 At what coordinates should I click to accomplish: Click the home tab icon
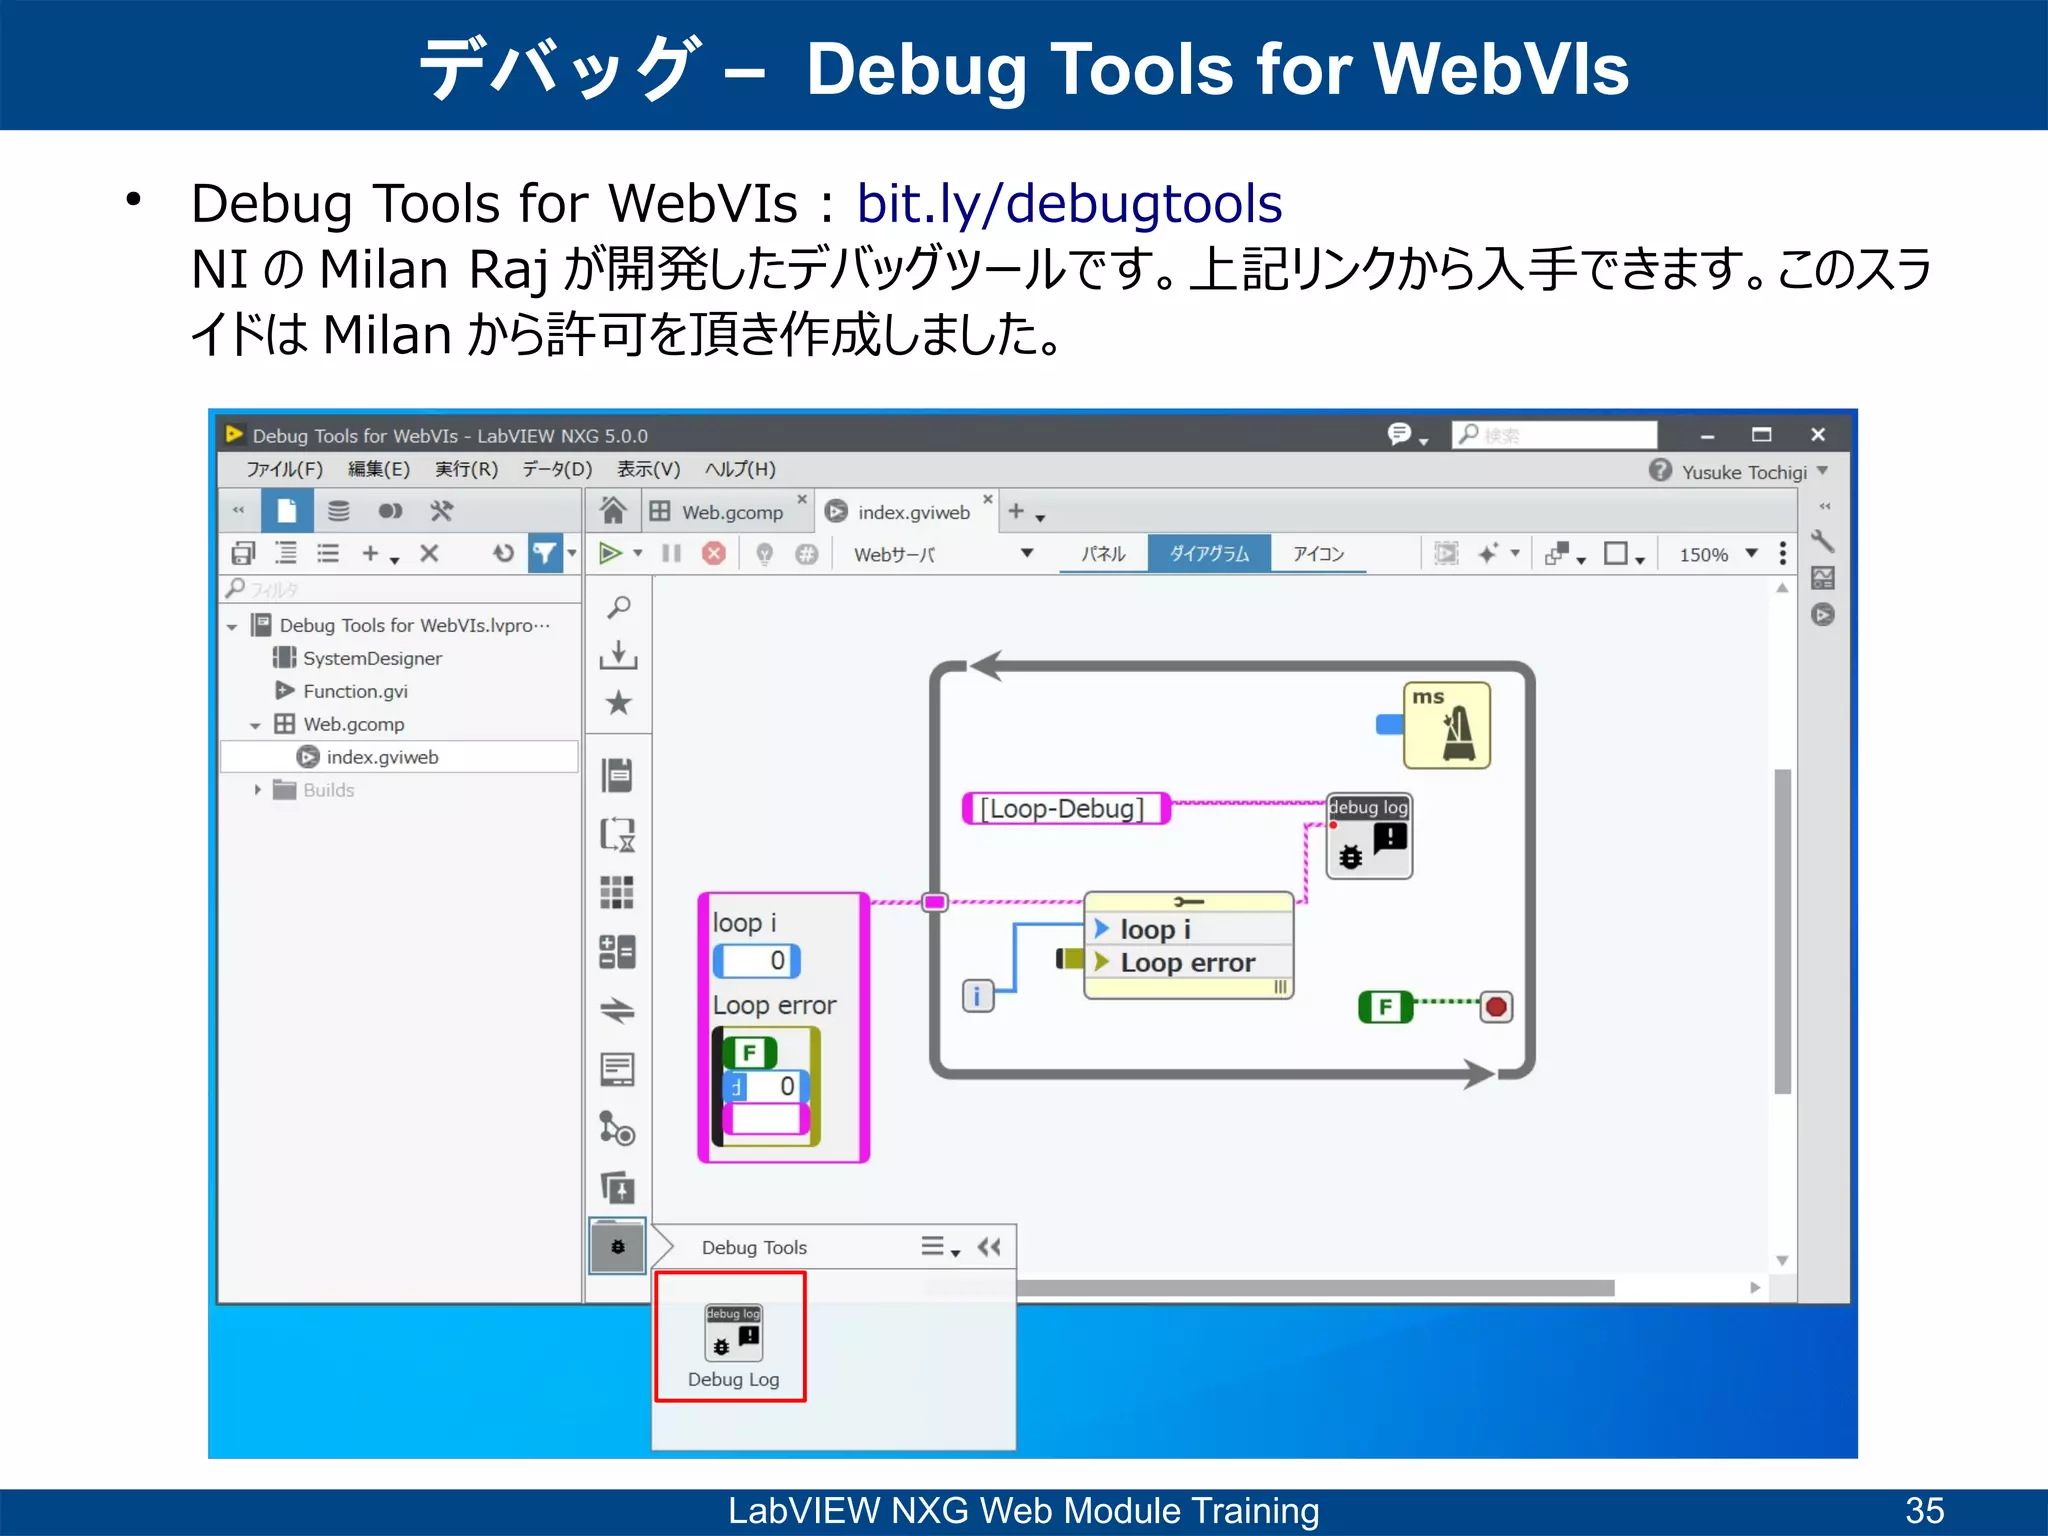tap(613, 511)
